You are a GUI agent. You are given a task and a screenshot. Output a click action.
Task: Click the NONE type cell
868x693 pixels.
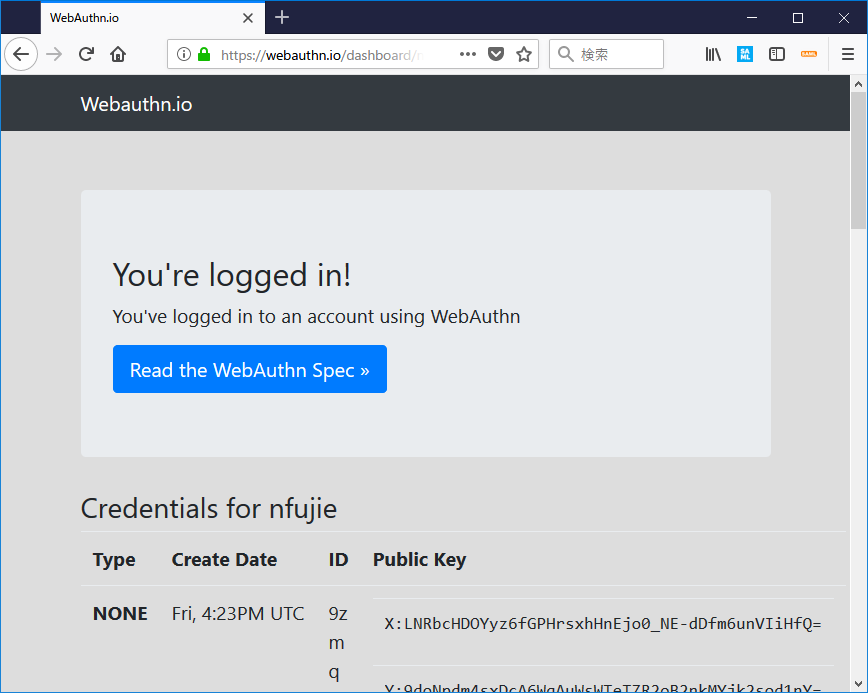(120, 613)
